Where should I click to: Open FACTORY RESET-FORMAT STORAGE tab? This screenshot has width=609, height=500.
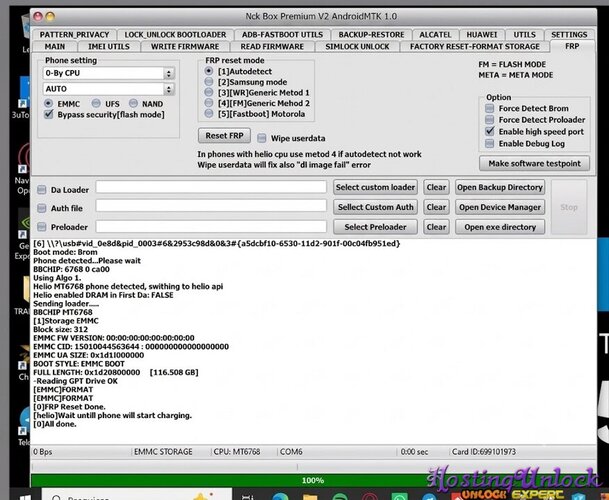pos(475,47)
